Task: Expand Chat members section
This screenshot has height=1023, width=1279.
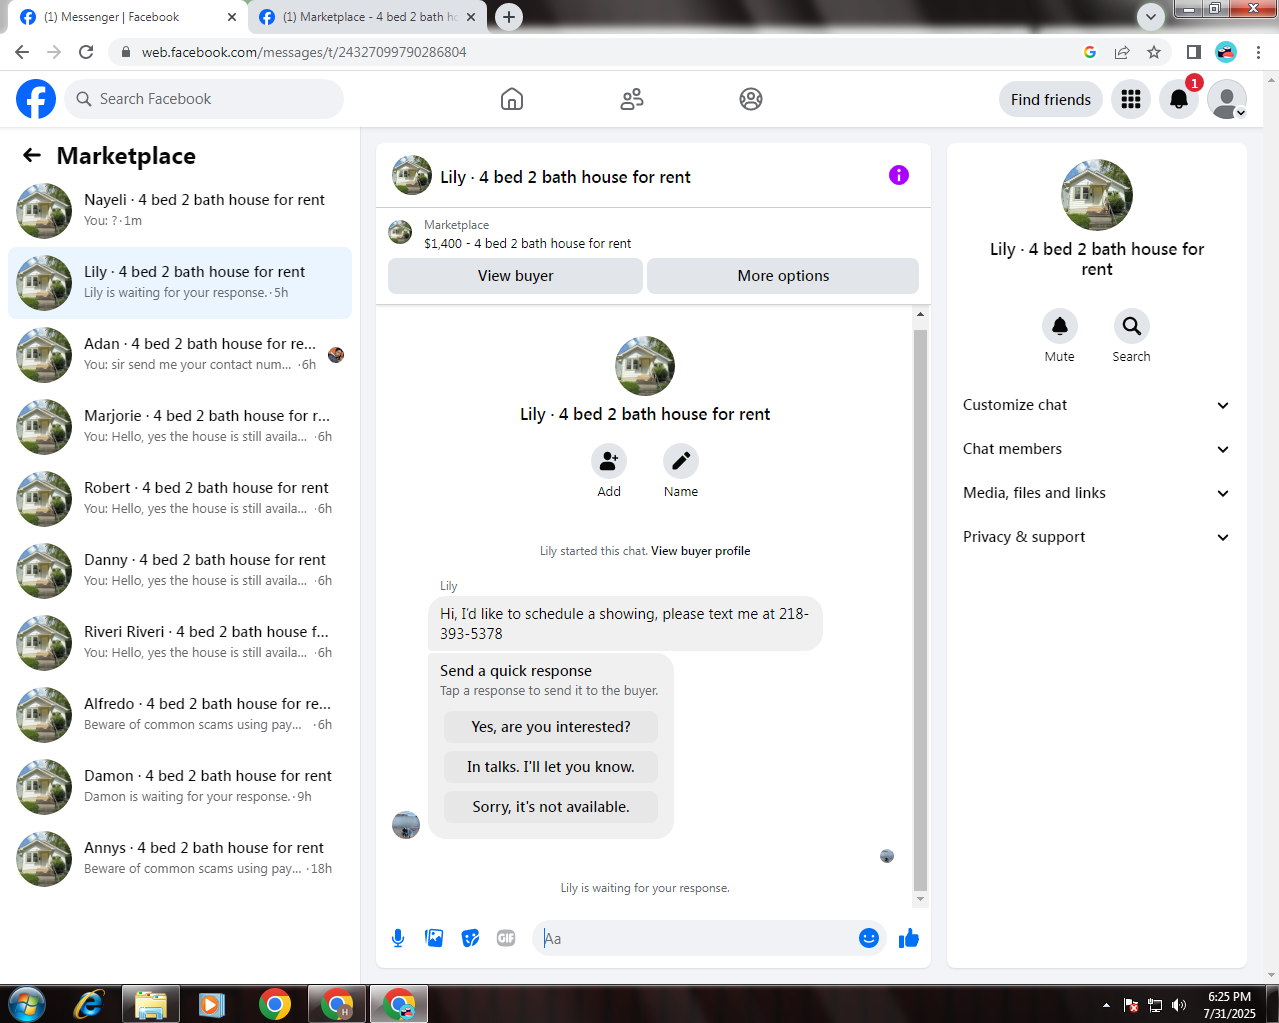Action: click(1097, 449)
